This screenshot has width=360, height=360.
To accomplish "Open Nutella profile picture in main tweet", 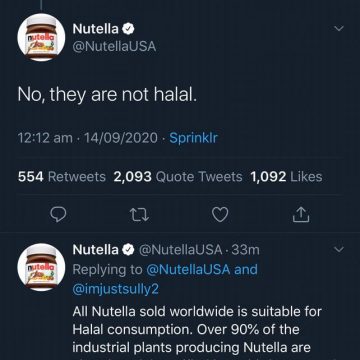I will [41, 38].
